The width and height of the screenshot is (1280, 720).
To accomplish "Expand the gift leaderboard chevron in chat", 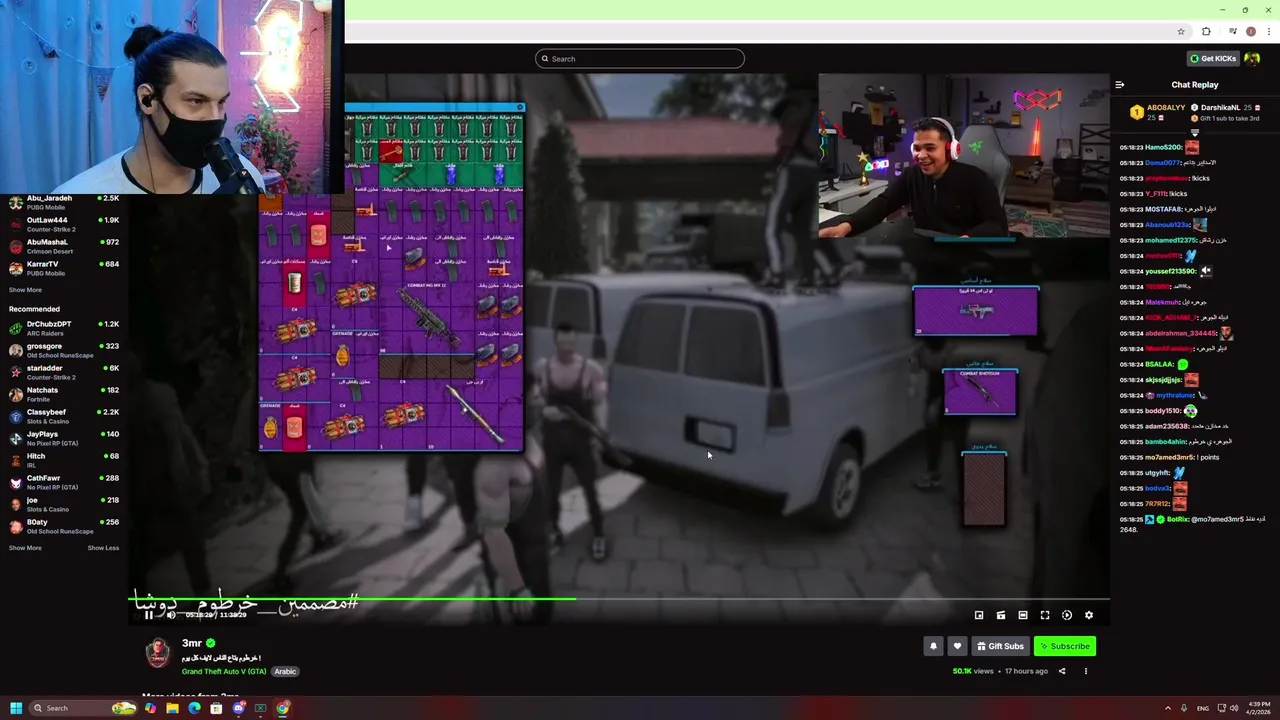I will pos(1195,132).
